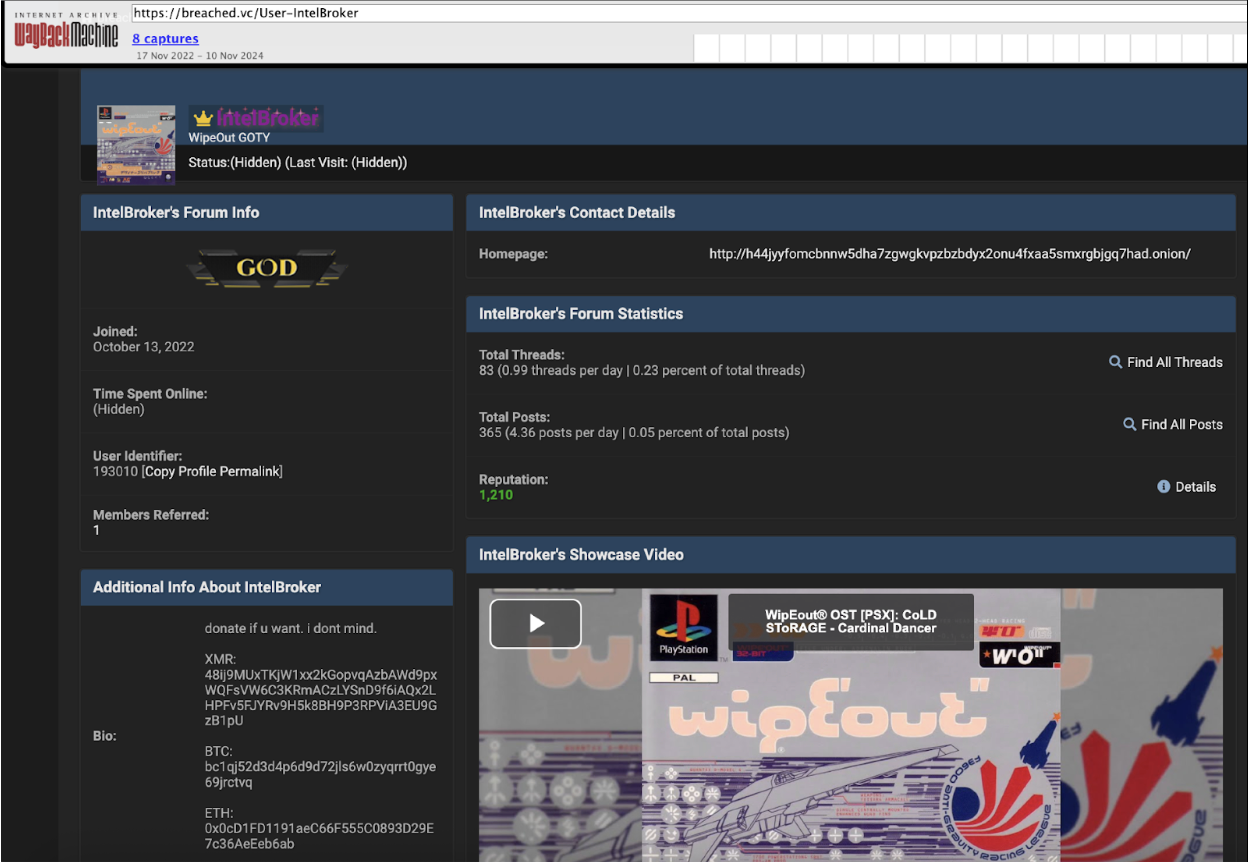Open the 8 captures link
This screenshot has width=1248, height=862.
[x=165, y=39]
